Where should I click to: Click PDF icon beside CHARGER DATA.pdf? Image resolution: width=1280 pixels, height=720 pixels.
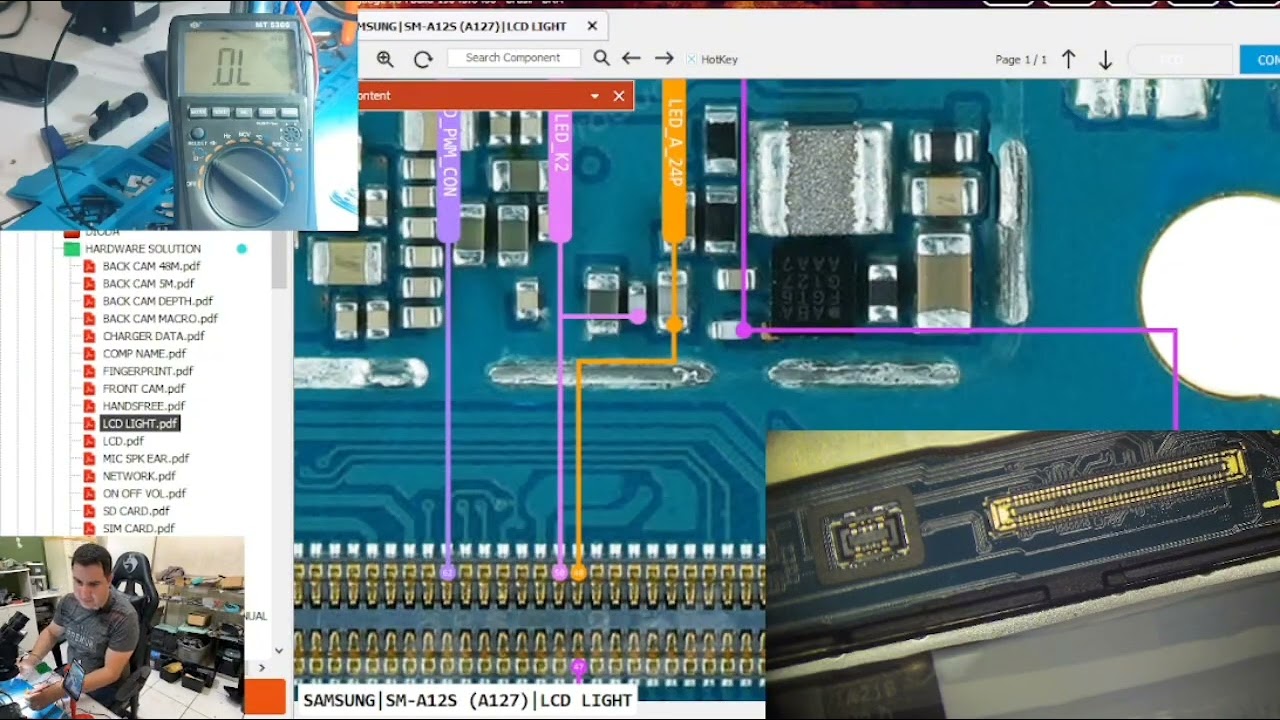pos(89,336)
